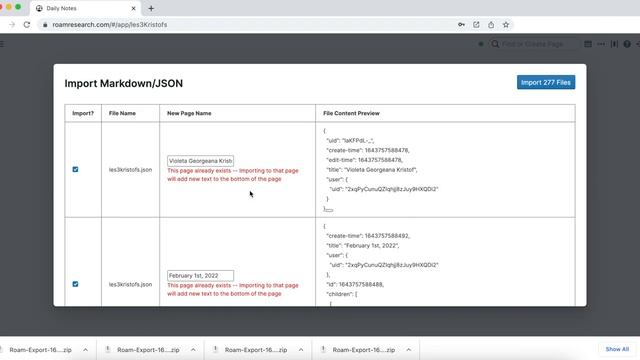Click the Import? column header
The width and height of the screenshot is (640, 360).
click(83, 113)
